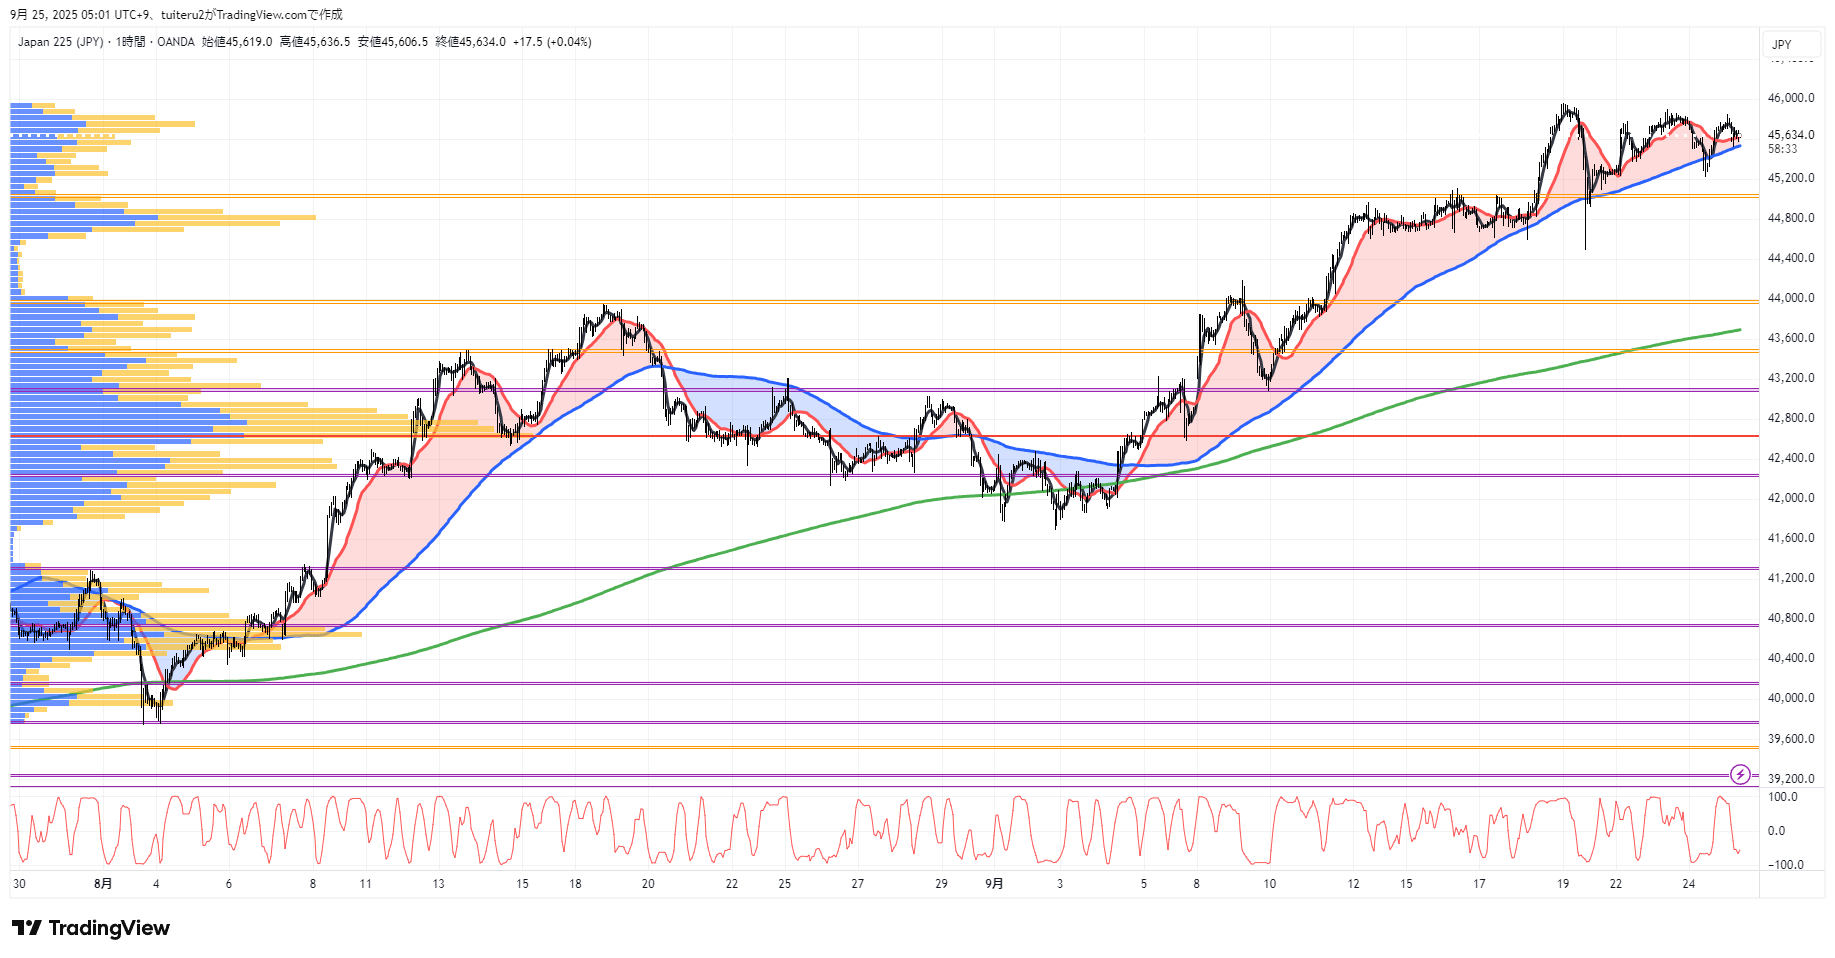Click the purple lightning bolt icon
Screen dimensions: 1835x958
pos(1740,774)
